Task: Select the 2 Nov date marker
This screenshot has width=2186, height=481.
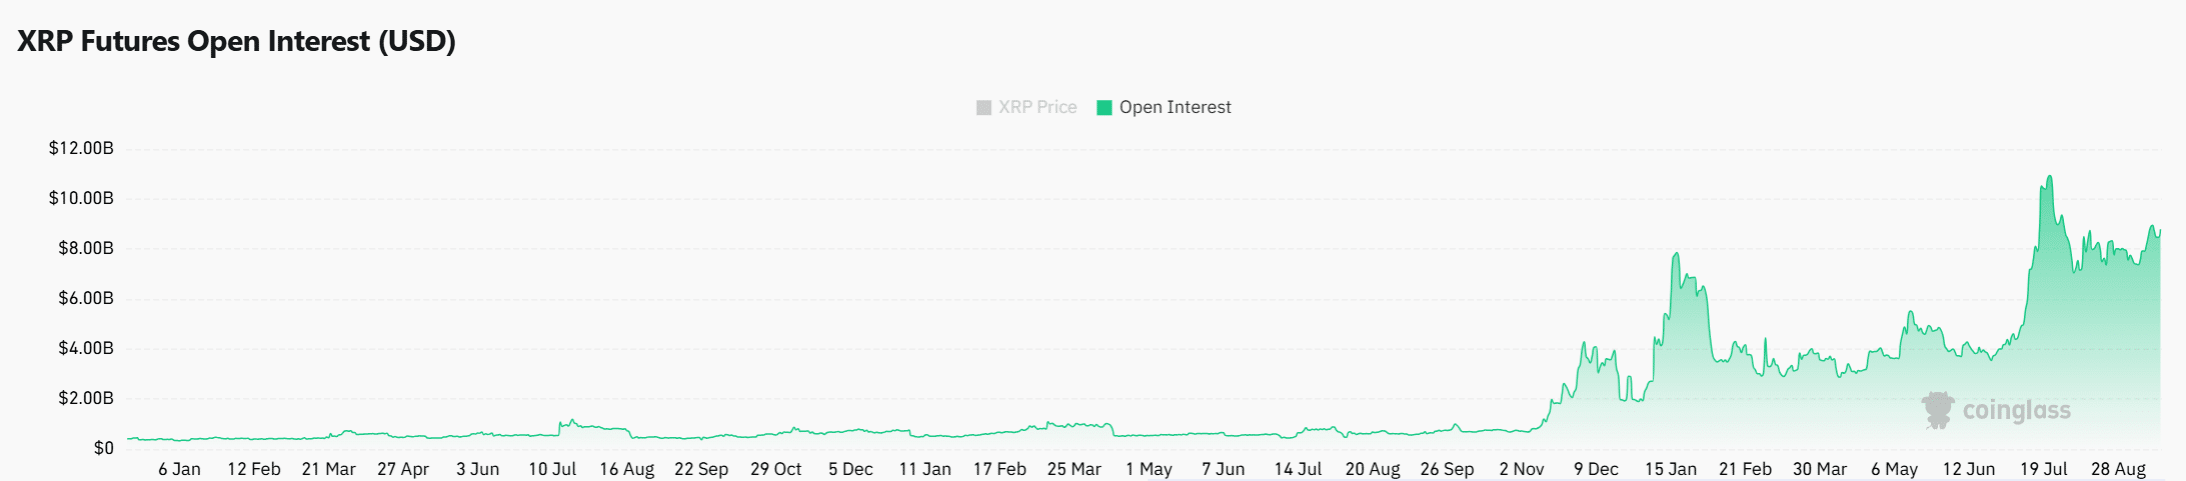Action: [1521, 469]
